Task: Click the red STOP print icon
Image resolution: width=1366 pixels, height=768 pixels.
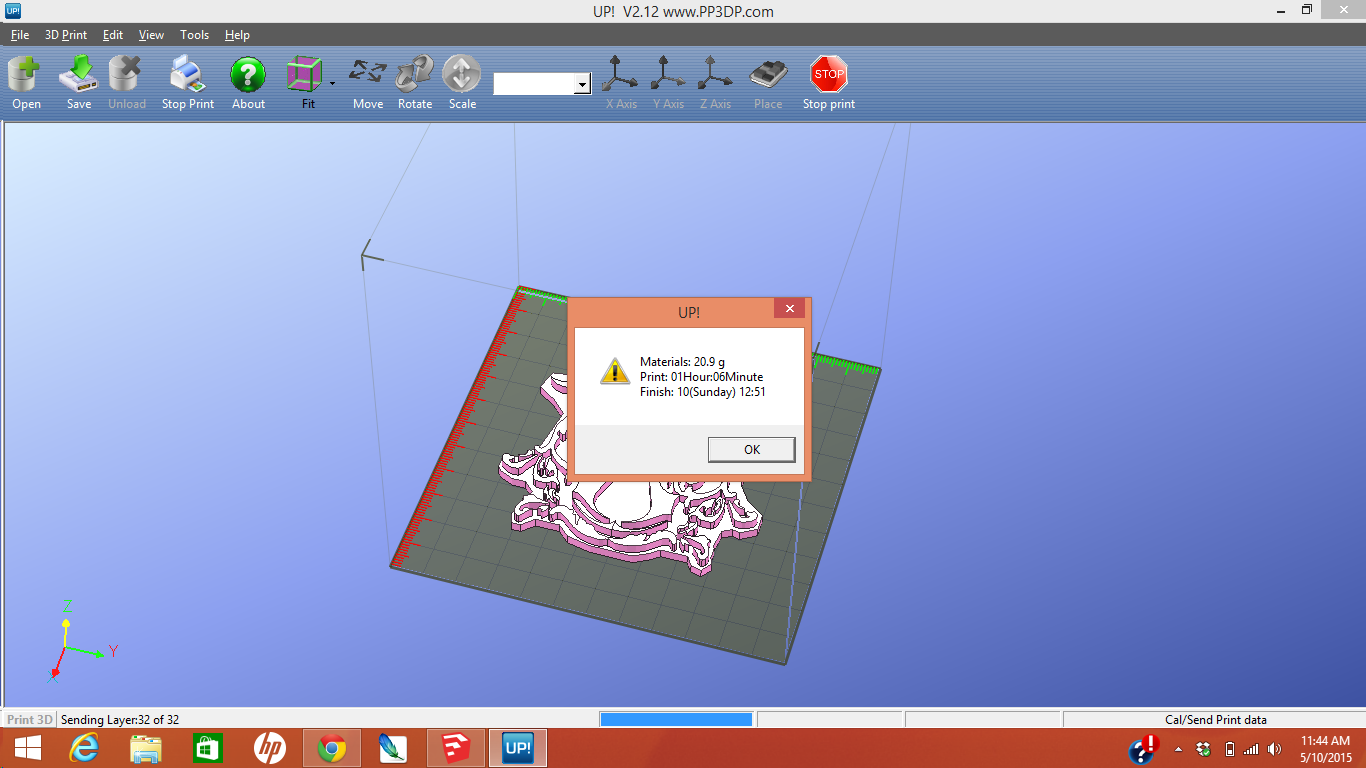Action: (x=828, y=75)
